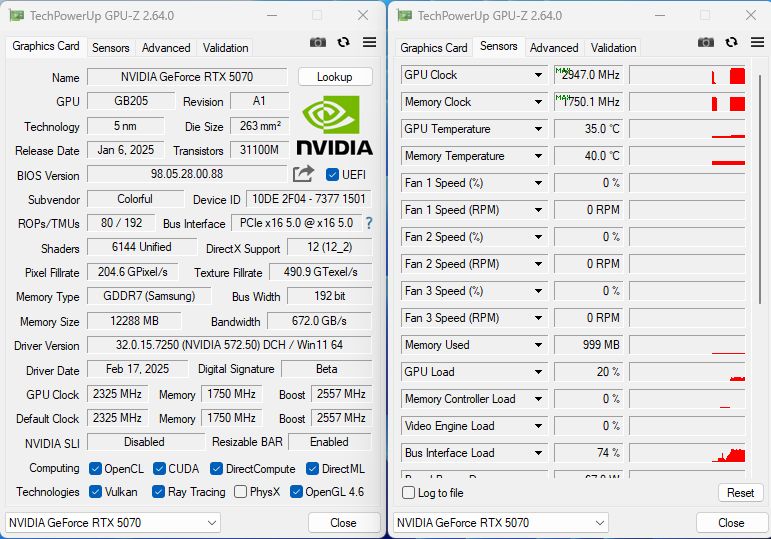The image size is (771, 539).
Task: Toggle the OpenCL checkbox
Action: point(95,469)
